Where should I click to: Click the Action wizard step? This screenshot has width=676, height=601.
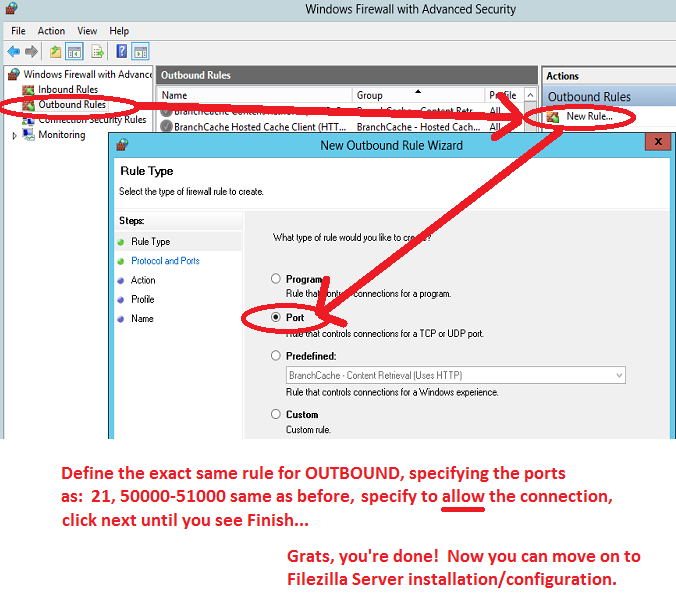point(143,280)
